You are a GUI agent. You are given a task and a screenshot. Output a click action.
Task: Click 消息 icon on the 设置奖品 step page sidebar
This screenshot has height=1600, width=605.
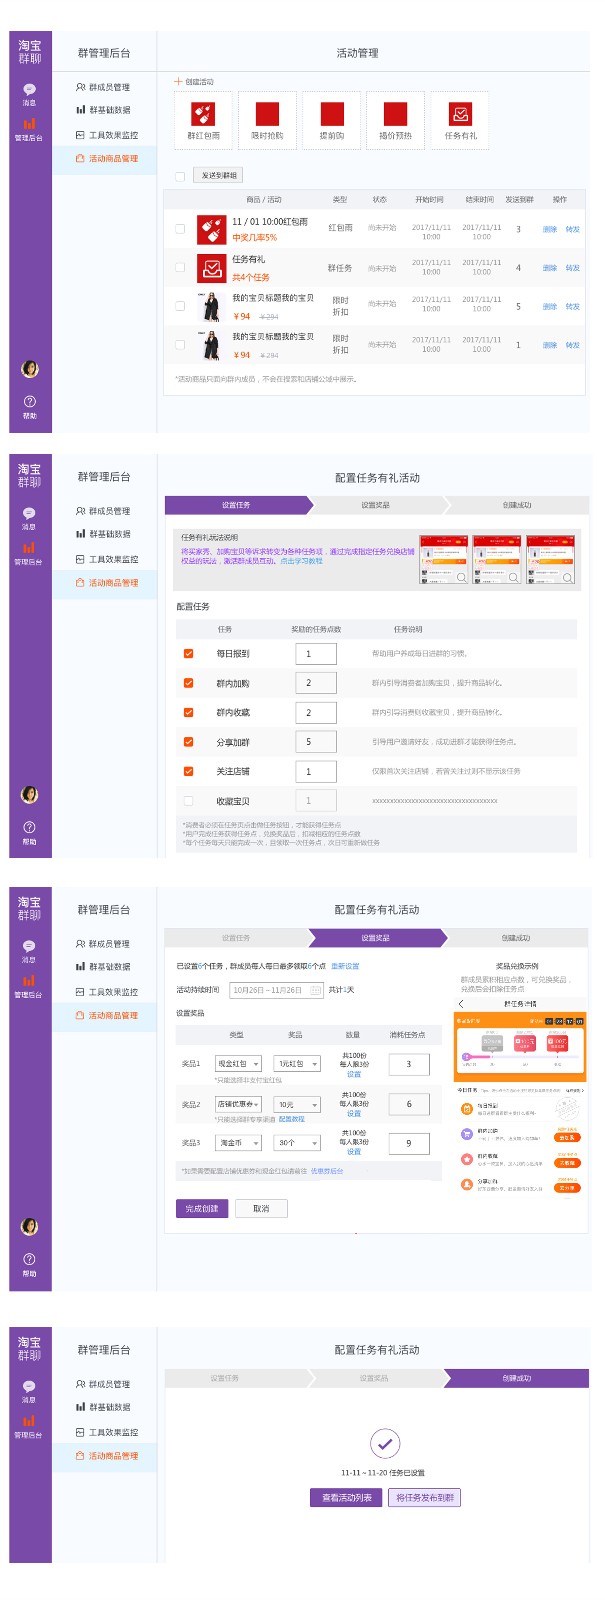29,946
